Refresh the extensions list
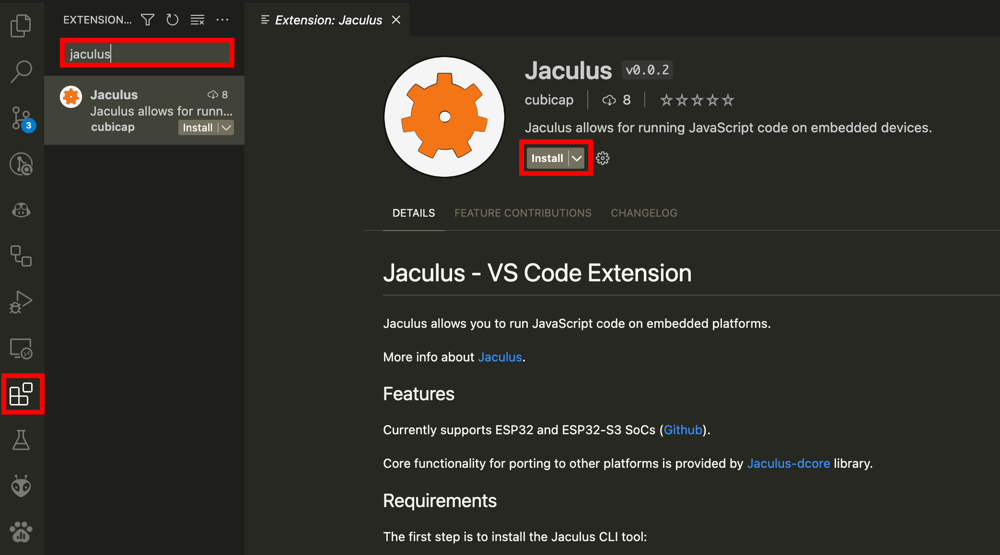Screen dimensions: 1000x555 point(172,20)
